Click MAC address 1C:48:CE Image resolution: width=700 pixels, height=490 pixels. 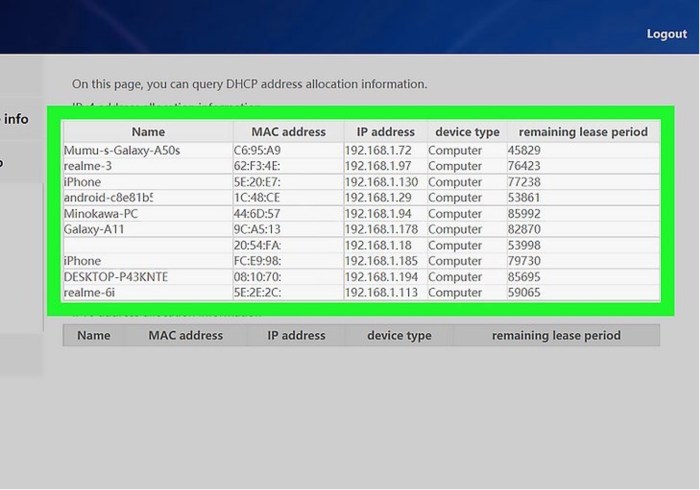point(257,198)
